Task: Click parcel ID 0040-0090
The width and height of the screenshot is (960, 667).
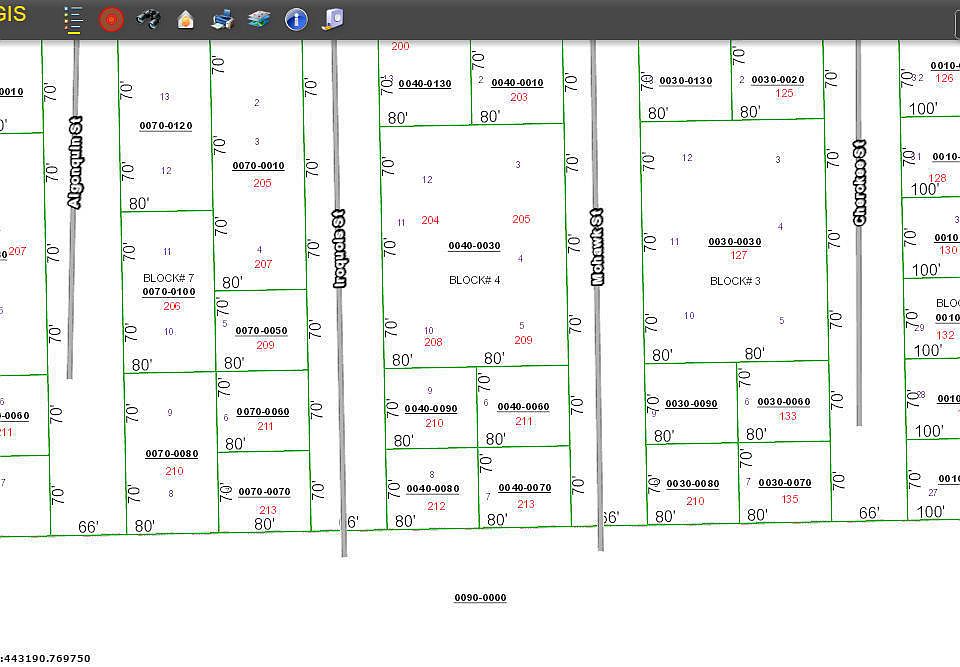Action: 431,409
